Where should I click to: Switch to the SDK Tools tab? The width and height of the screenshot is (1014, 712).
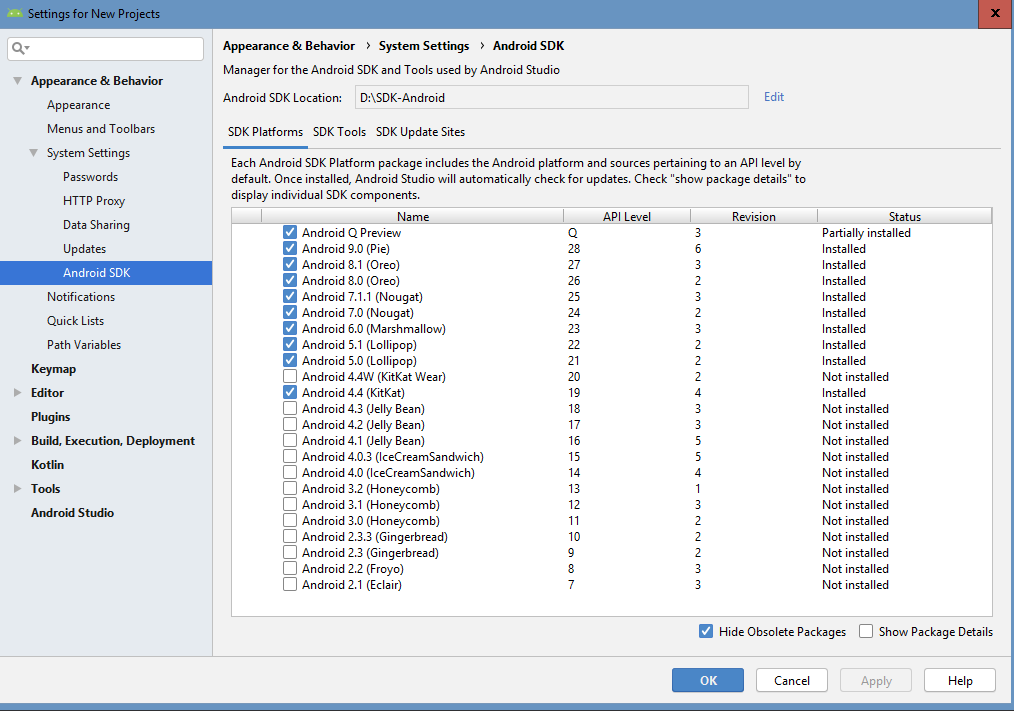pyautogui.click(x=339, y=132)
